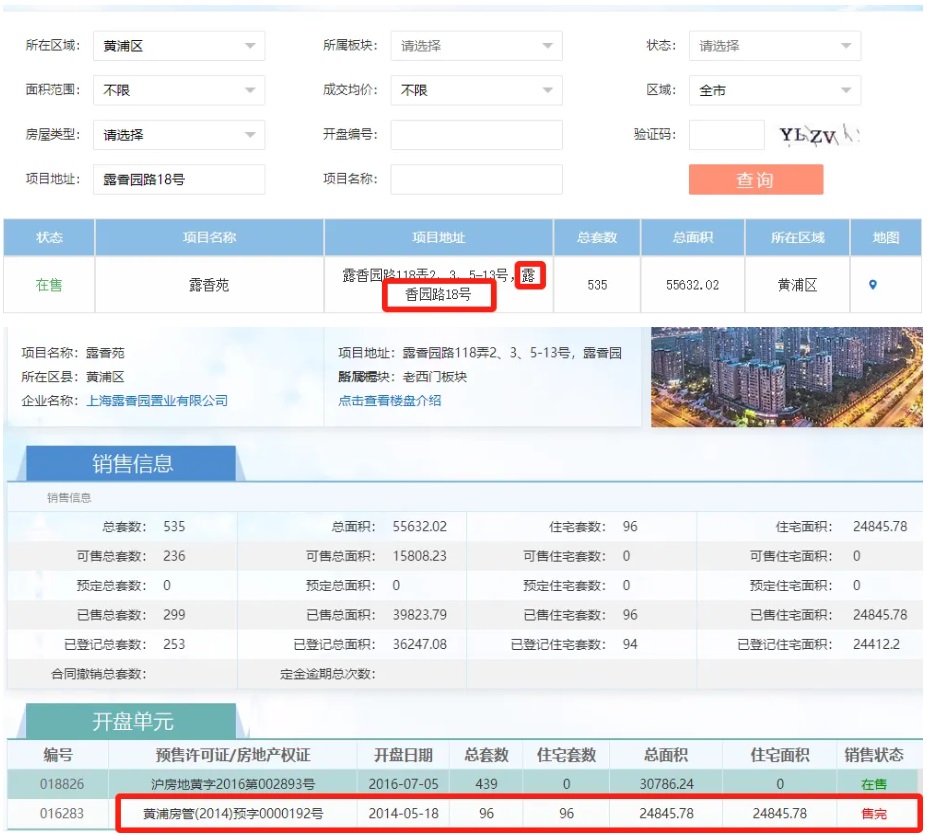Click the captcha verification image
The image size is (927, 836).
tap(817, 135)
